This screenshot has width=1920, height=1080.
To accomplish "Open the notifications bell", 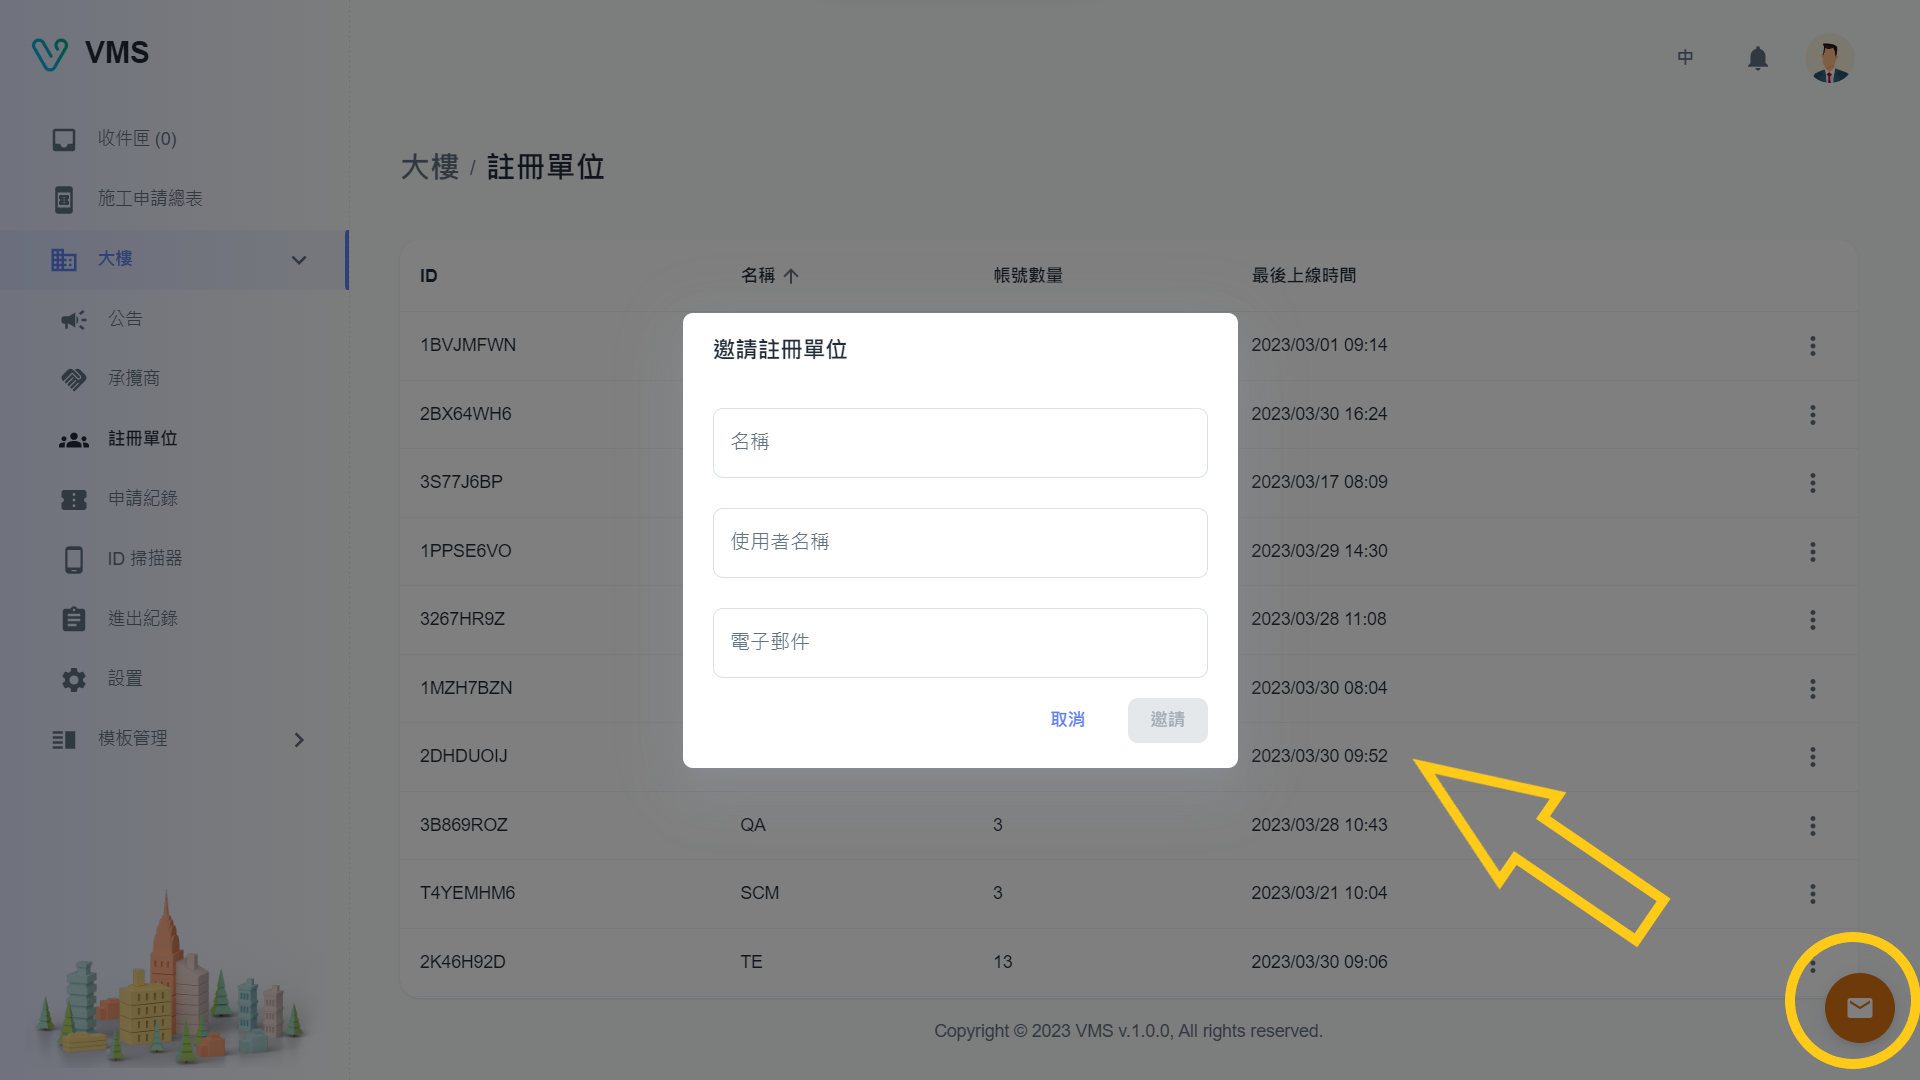I will [x=1757, y=59].
